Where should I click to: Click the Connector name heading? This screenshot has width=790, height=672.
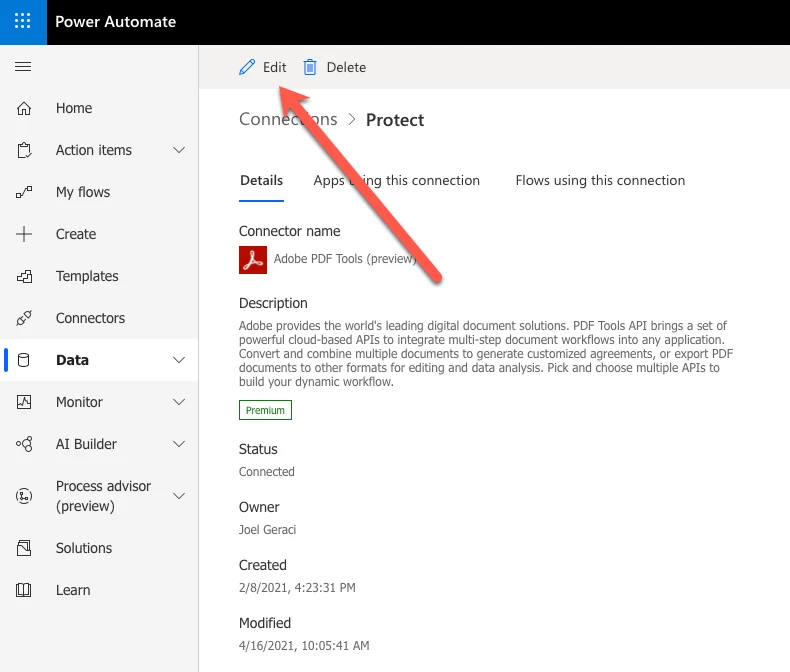tap(290, 231)
